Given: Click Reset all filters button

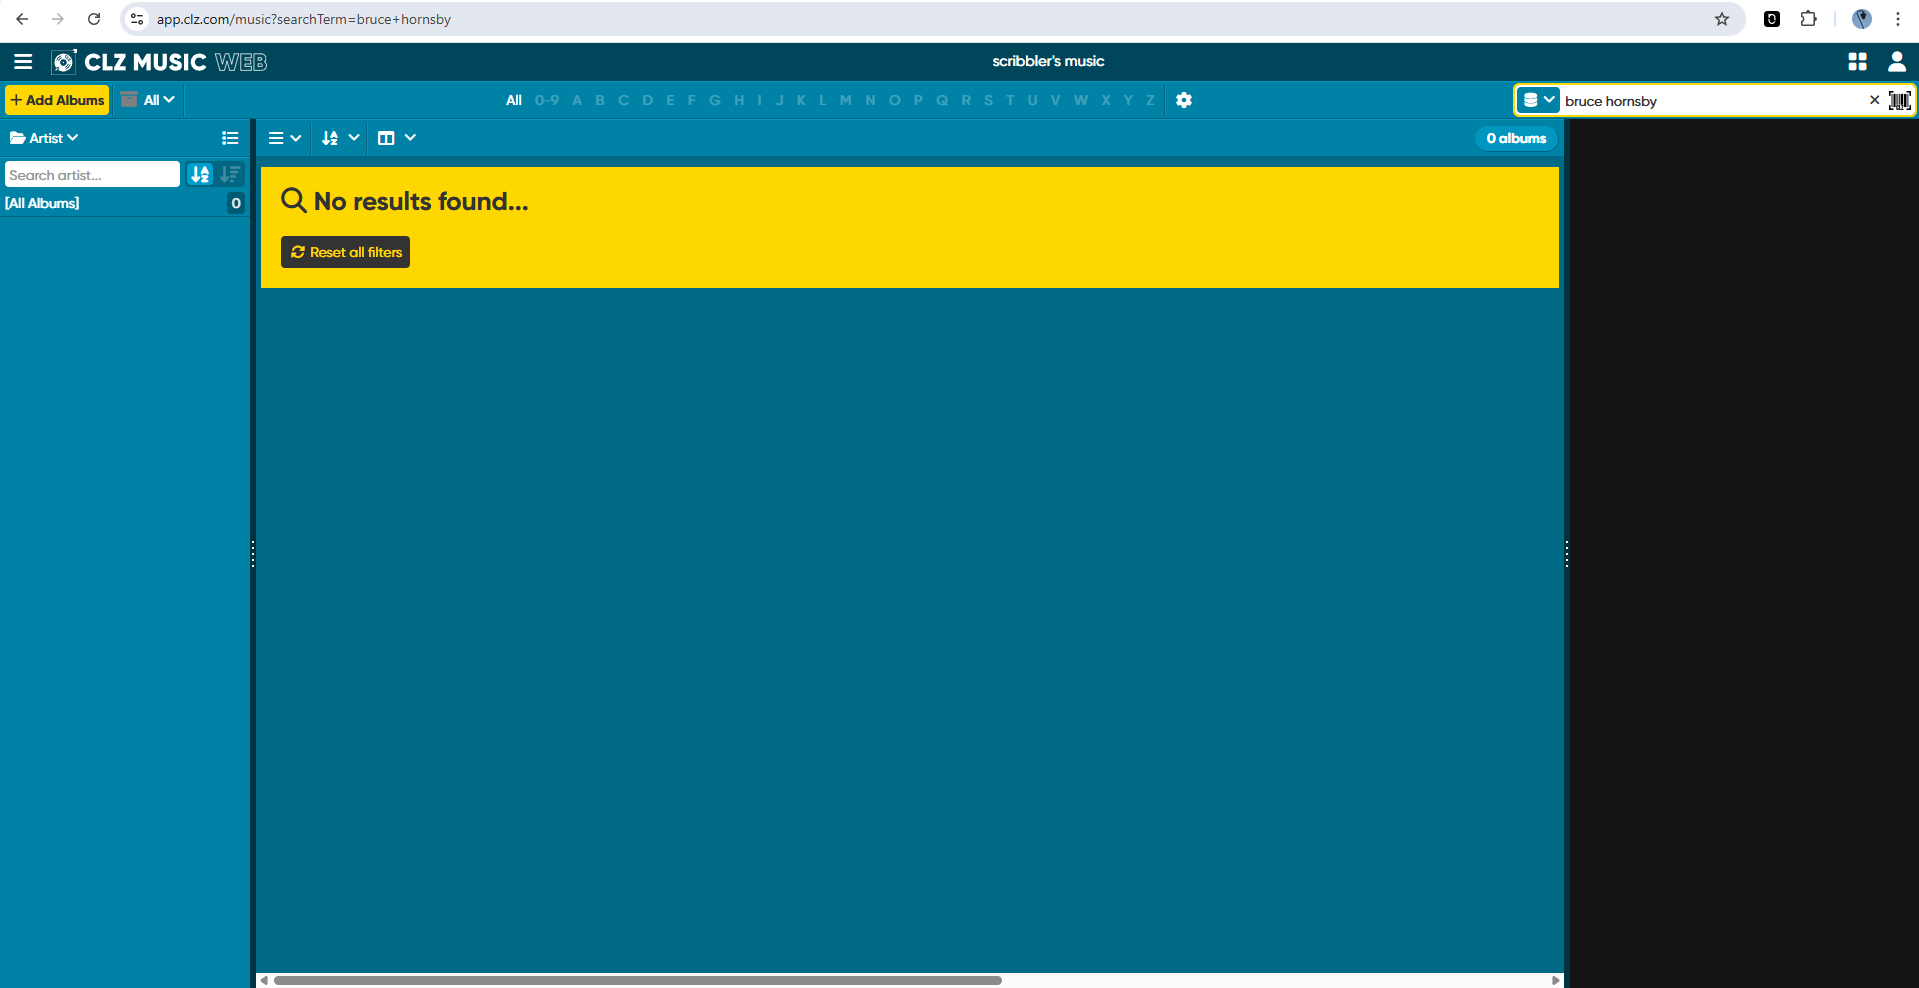Looking at the screenshot, I should tap(346, 252).
